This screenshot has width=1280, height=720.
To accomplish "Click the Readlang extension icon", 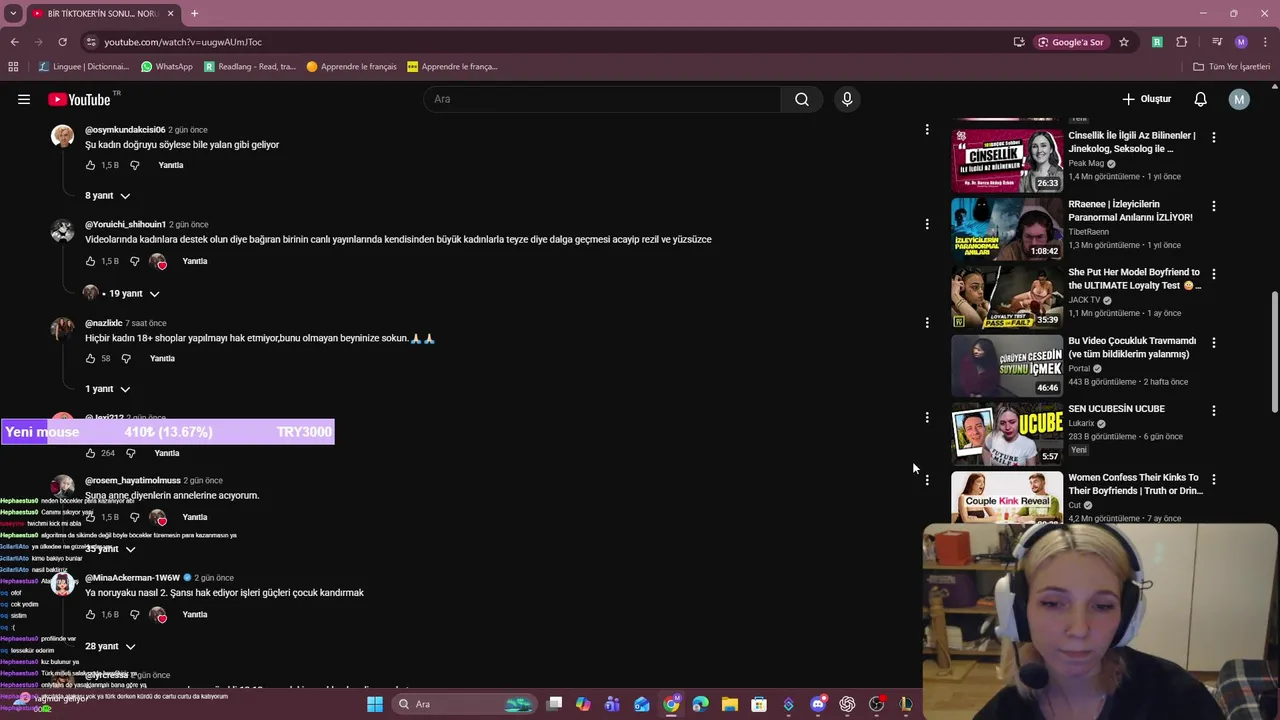I will point(1157,42).
